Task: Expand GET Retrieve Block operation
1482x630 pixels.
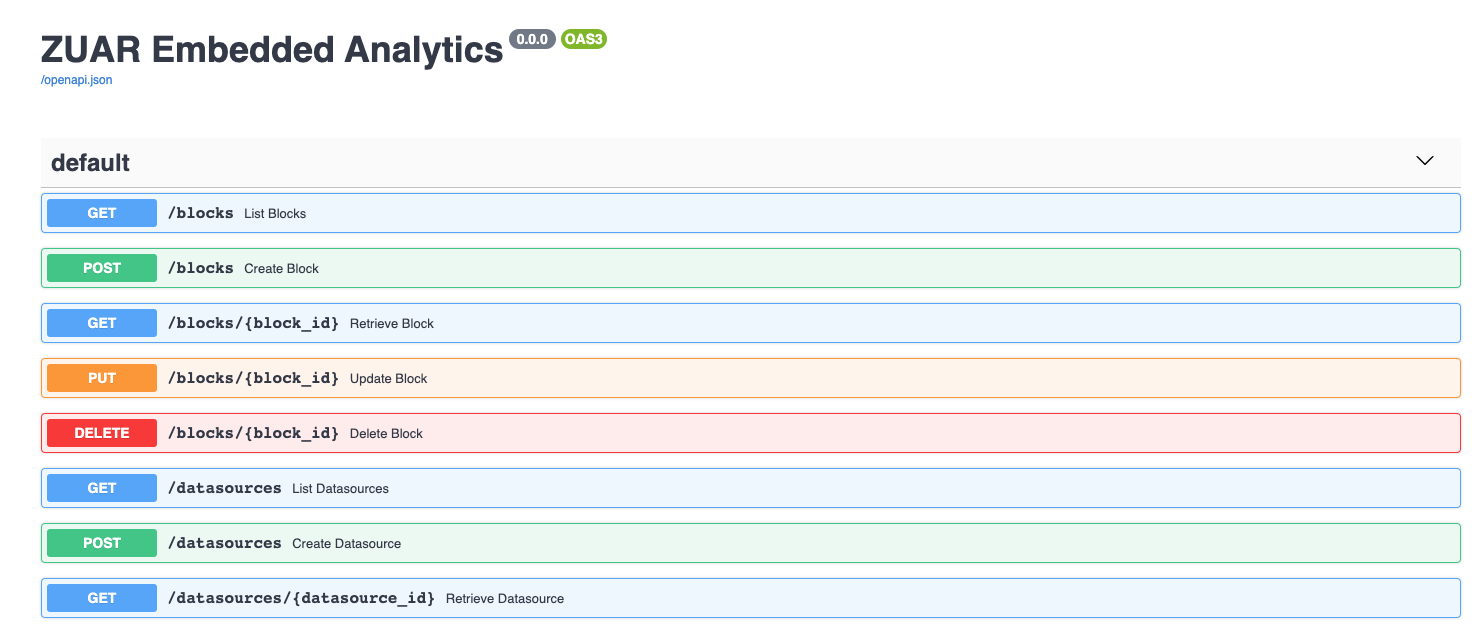Action: click(x=751, y=323)
